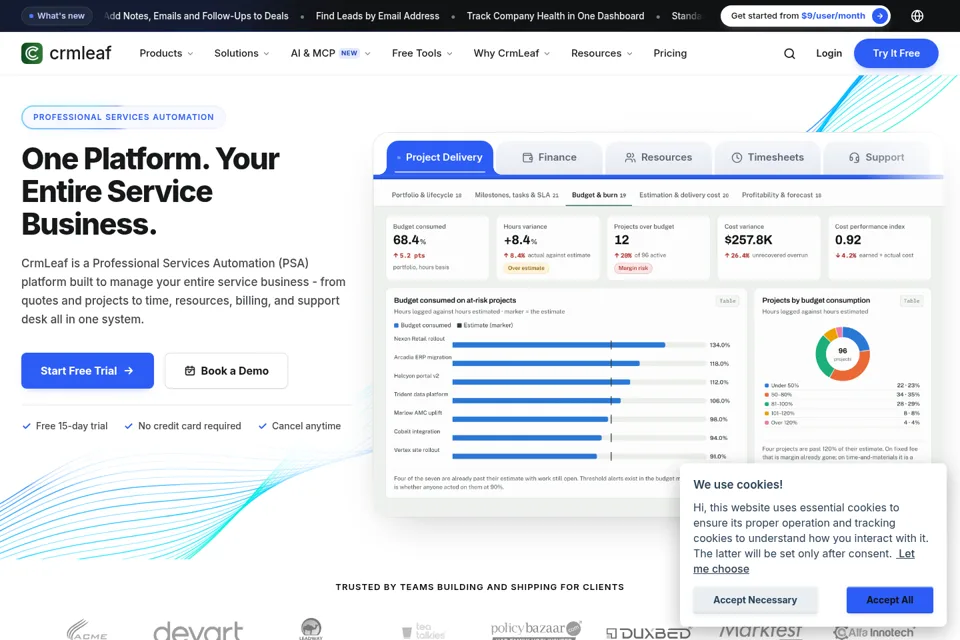960x640 pixels.
Task: Click Get started from $9/user/month banner
Action: coord(805,16)
